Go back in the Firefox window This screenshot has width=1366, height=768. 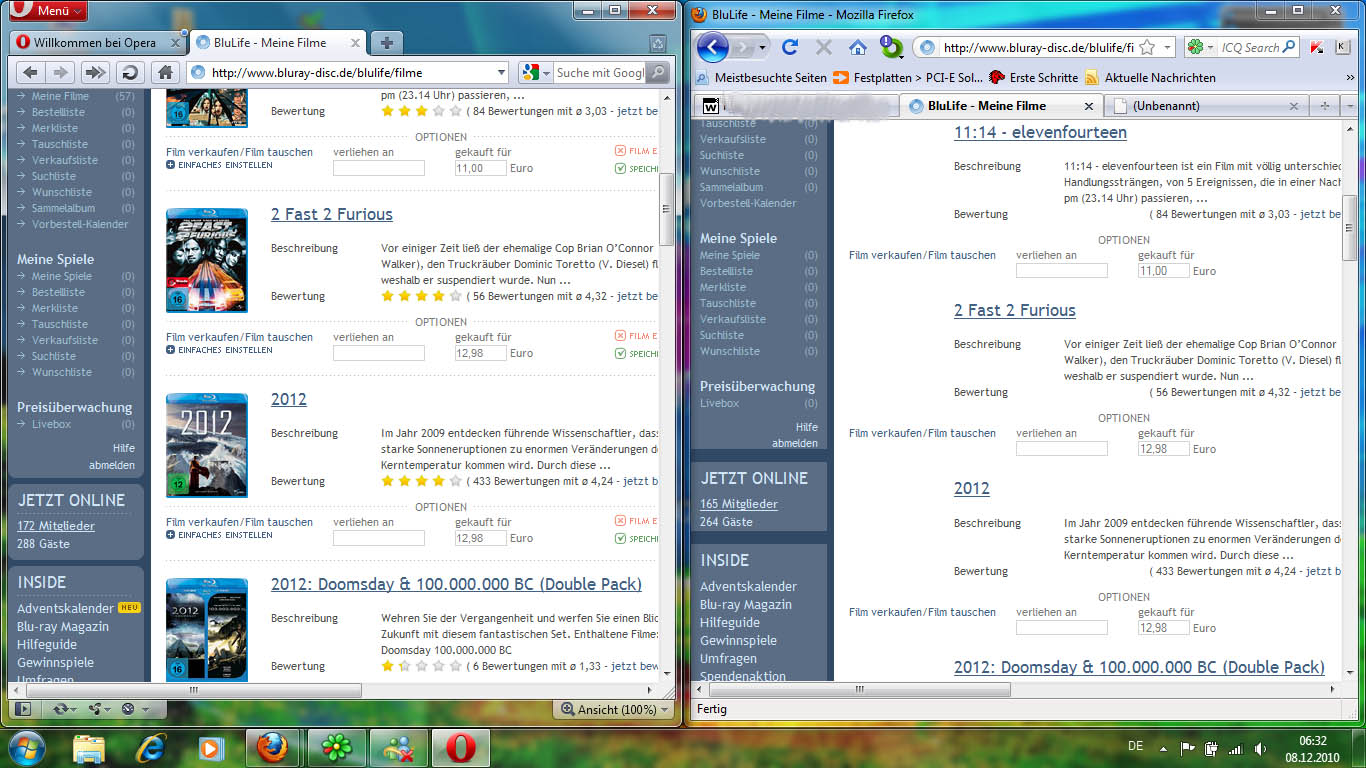[x=712, y=47]
